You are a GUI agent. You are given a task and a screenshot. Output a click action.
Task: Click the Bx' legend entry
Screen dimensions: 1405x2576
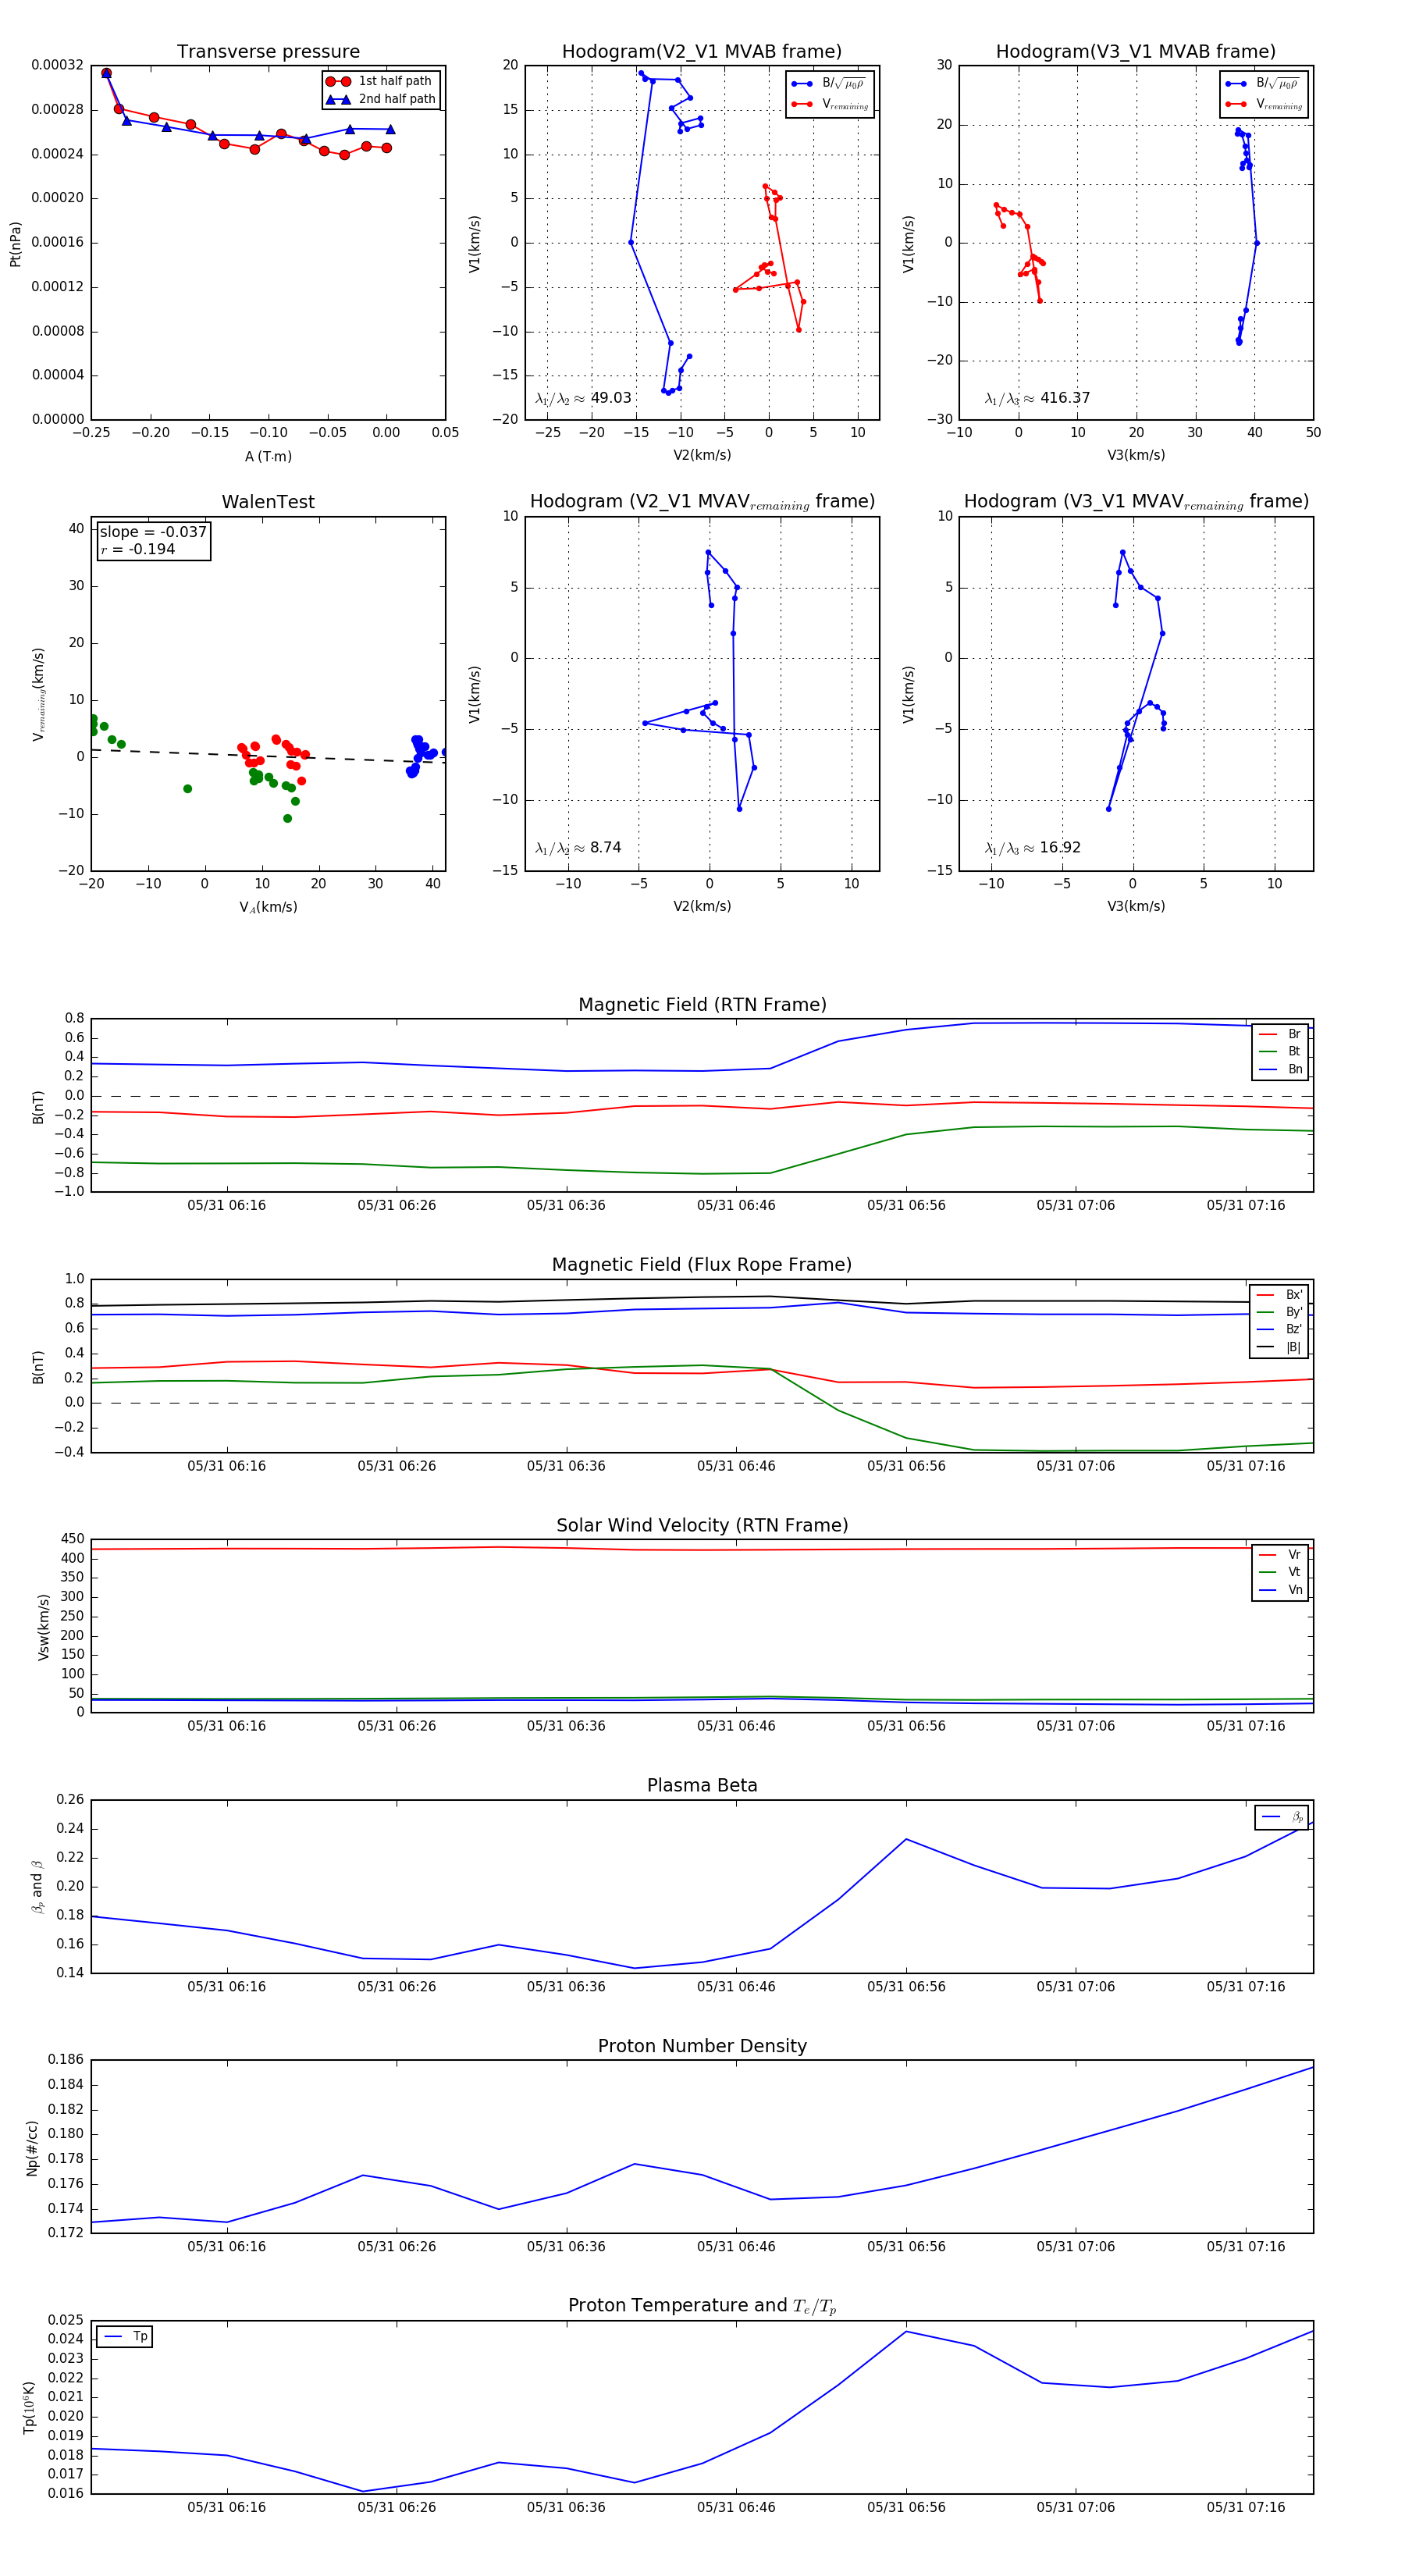click(1280, 1295)
